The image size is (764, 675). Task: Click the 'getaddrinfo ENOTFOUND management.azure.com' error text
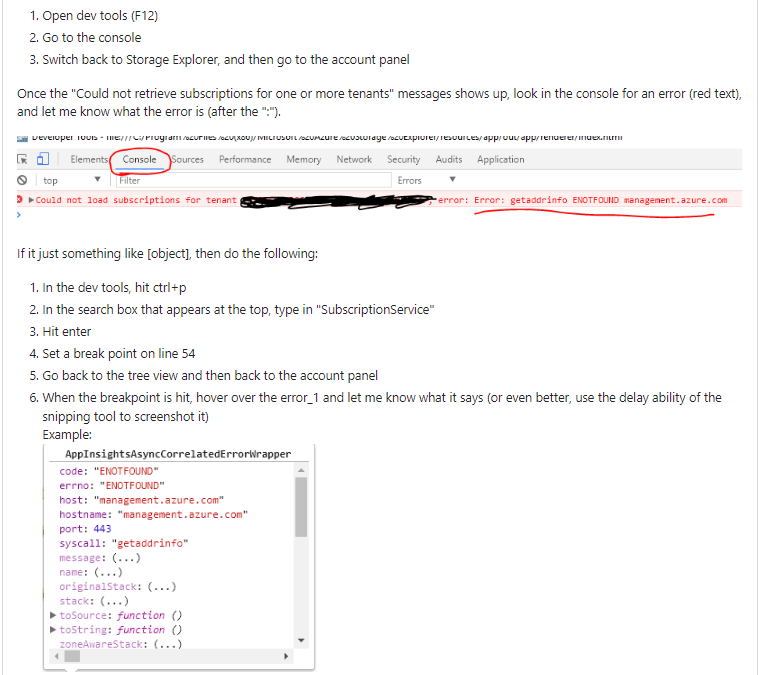tap(618, 200)
